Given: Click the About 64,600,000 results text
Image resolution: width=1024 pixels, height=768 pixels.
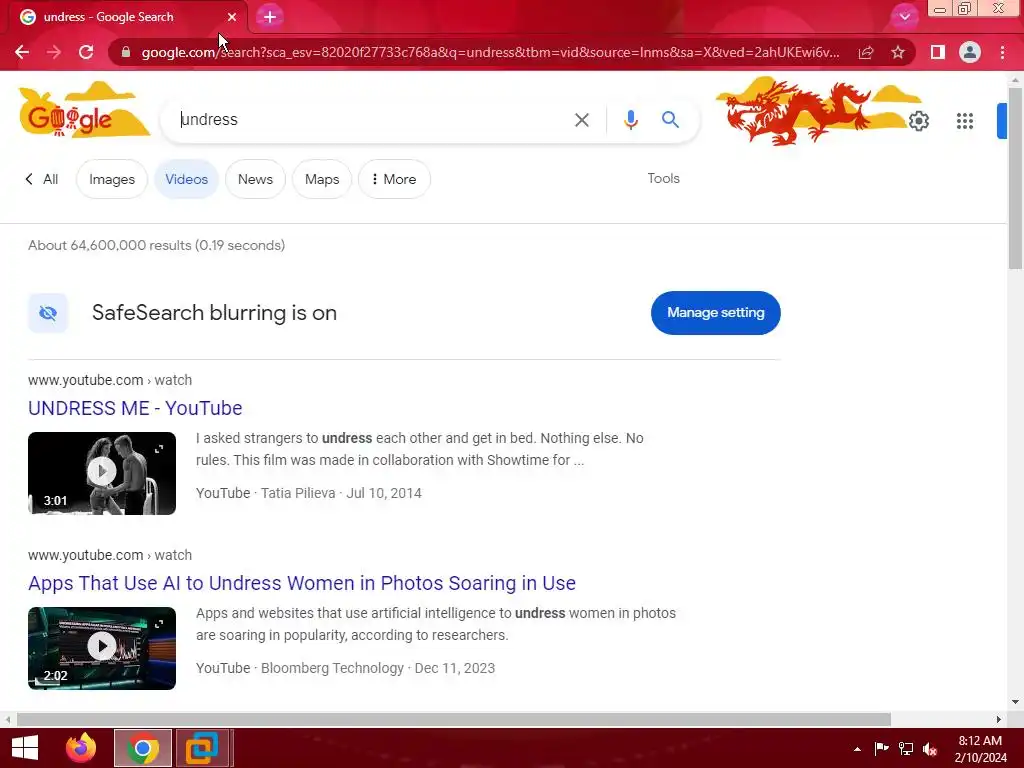Looking at the screenshot, I should [157, 246].
